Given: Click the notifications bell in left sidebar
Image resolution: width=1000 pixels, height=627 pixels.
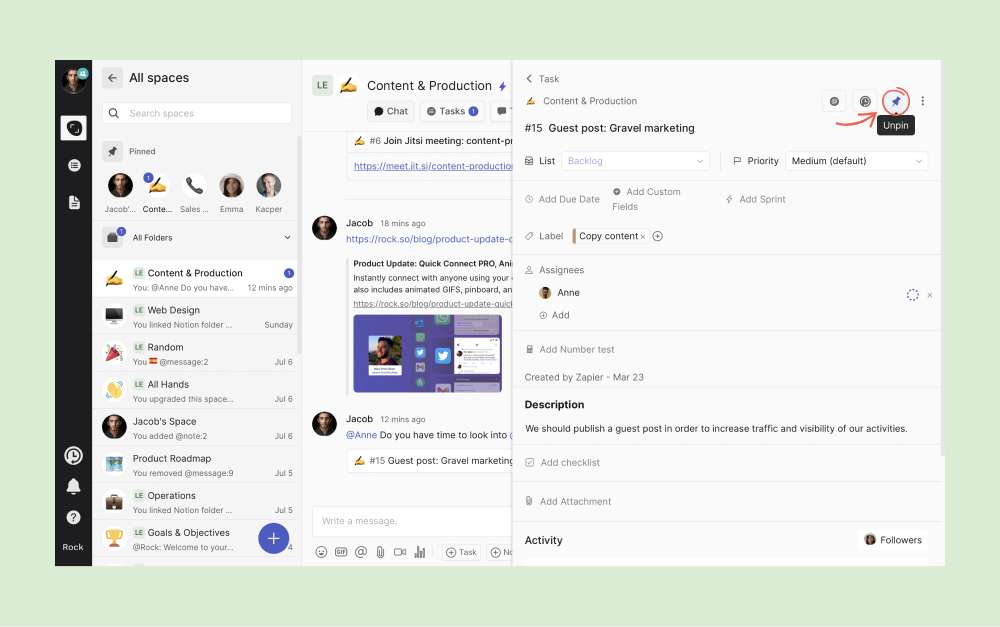Looking at the screenshot, I should click(x=73, y=487).
